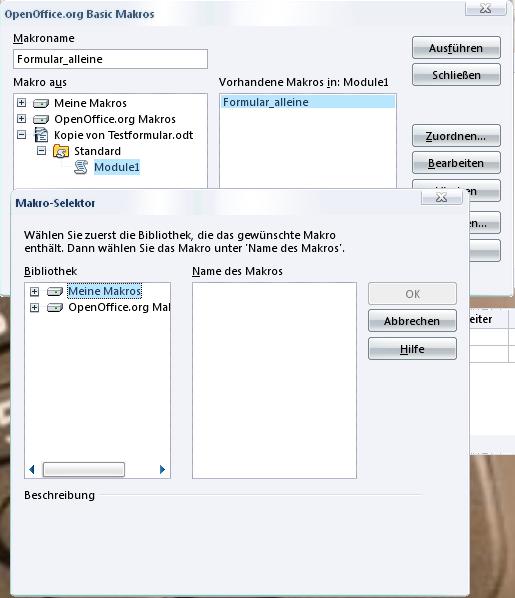Expand Meine Makros in the Makro aus tree
This screenshot has width=515, height=598.
pos(21,103)
